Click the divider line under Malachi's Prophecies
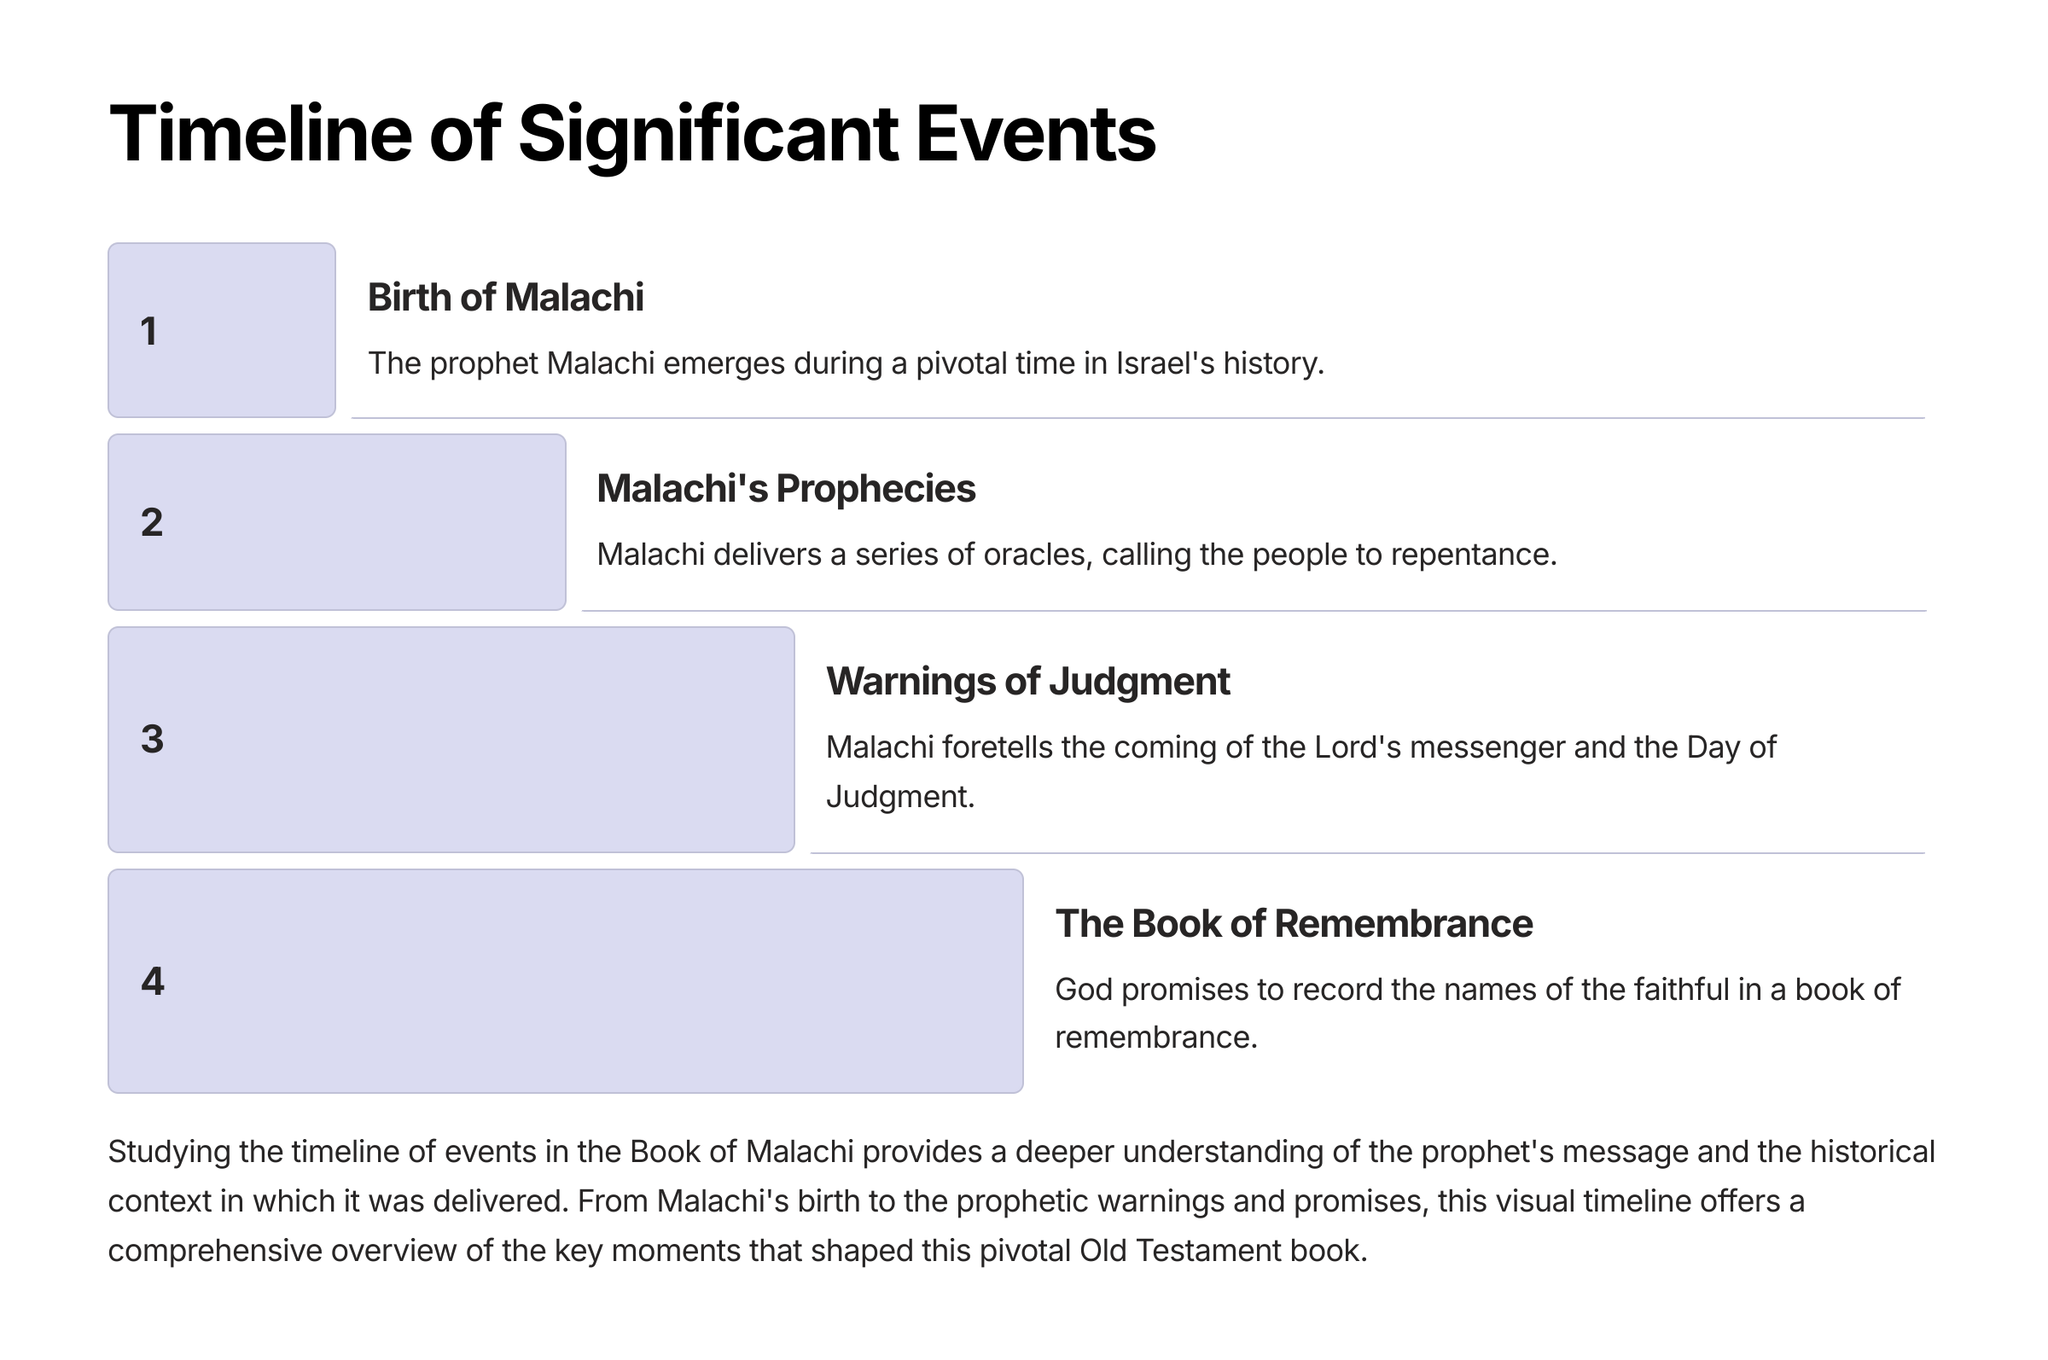 click(1253, 610)
